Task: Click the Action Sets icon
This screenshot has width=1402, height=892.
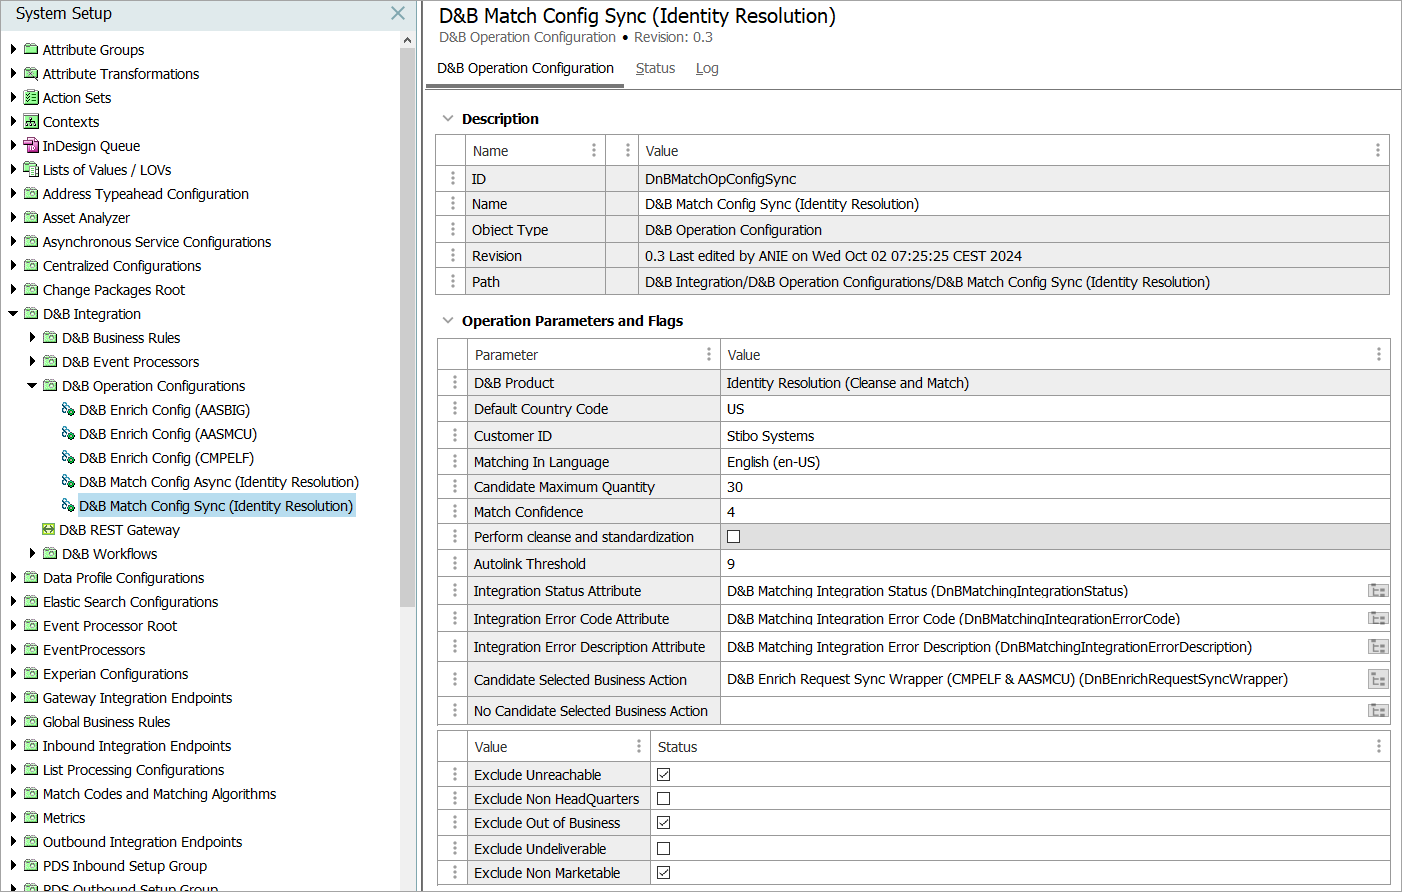Action: click(31, 98)
